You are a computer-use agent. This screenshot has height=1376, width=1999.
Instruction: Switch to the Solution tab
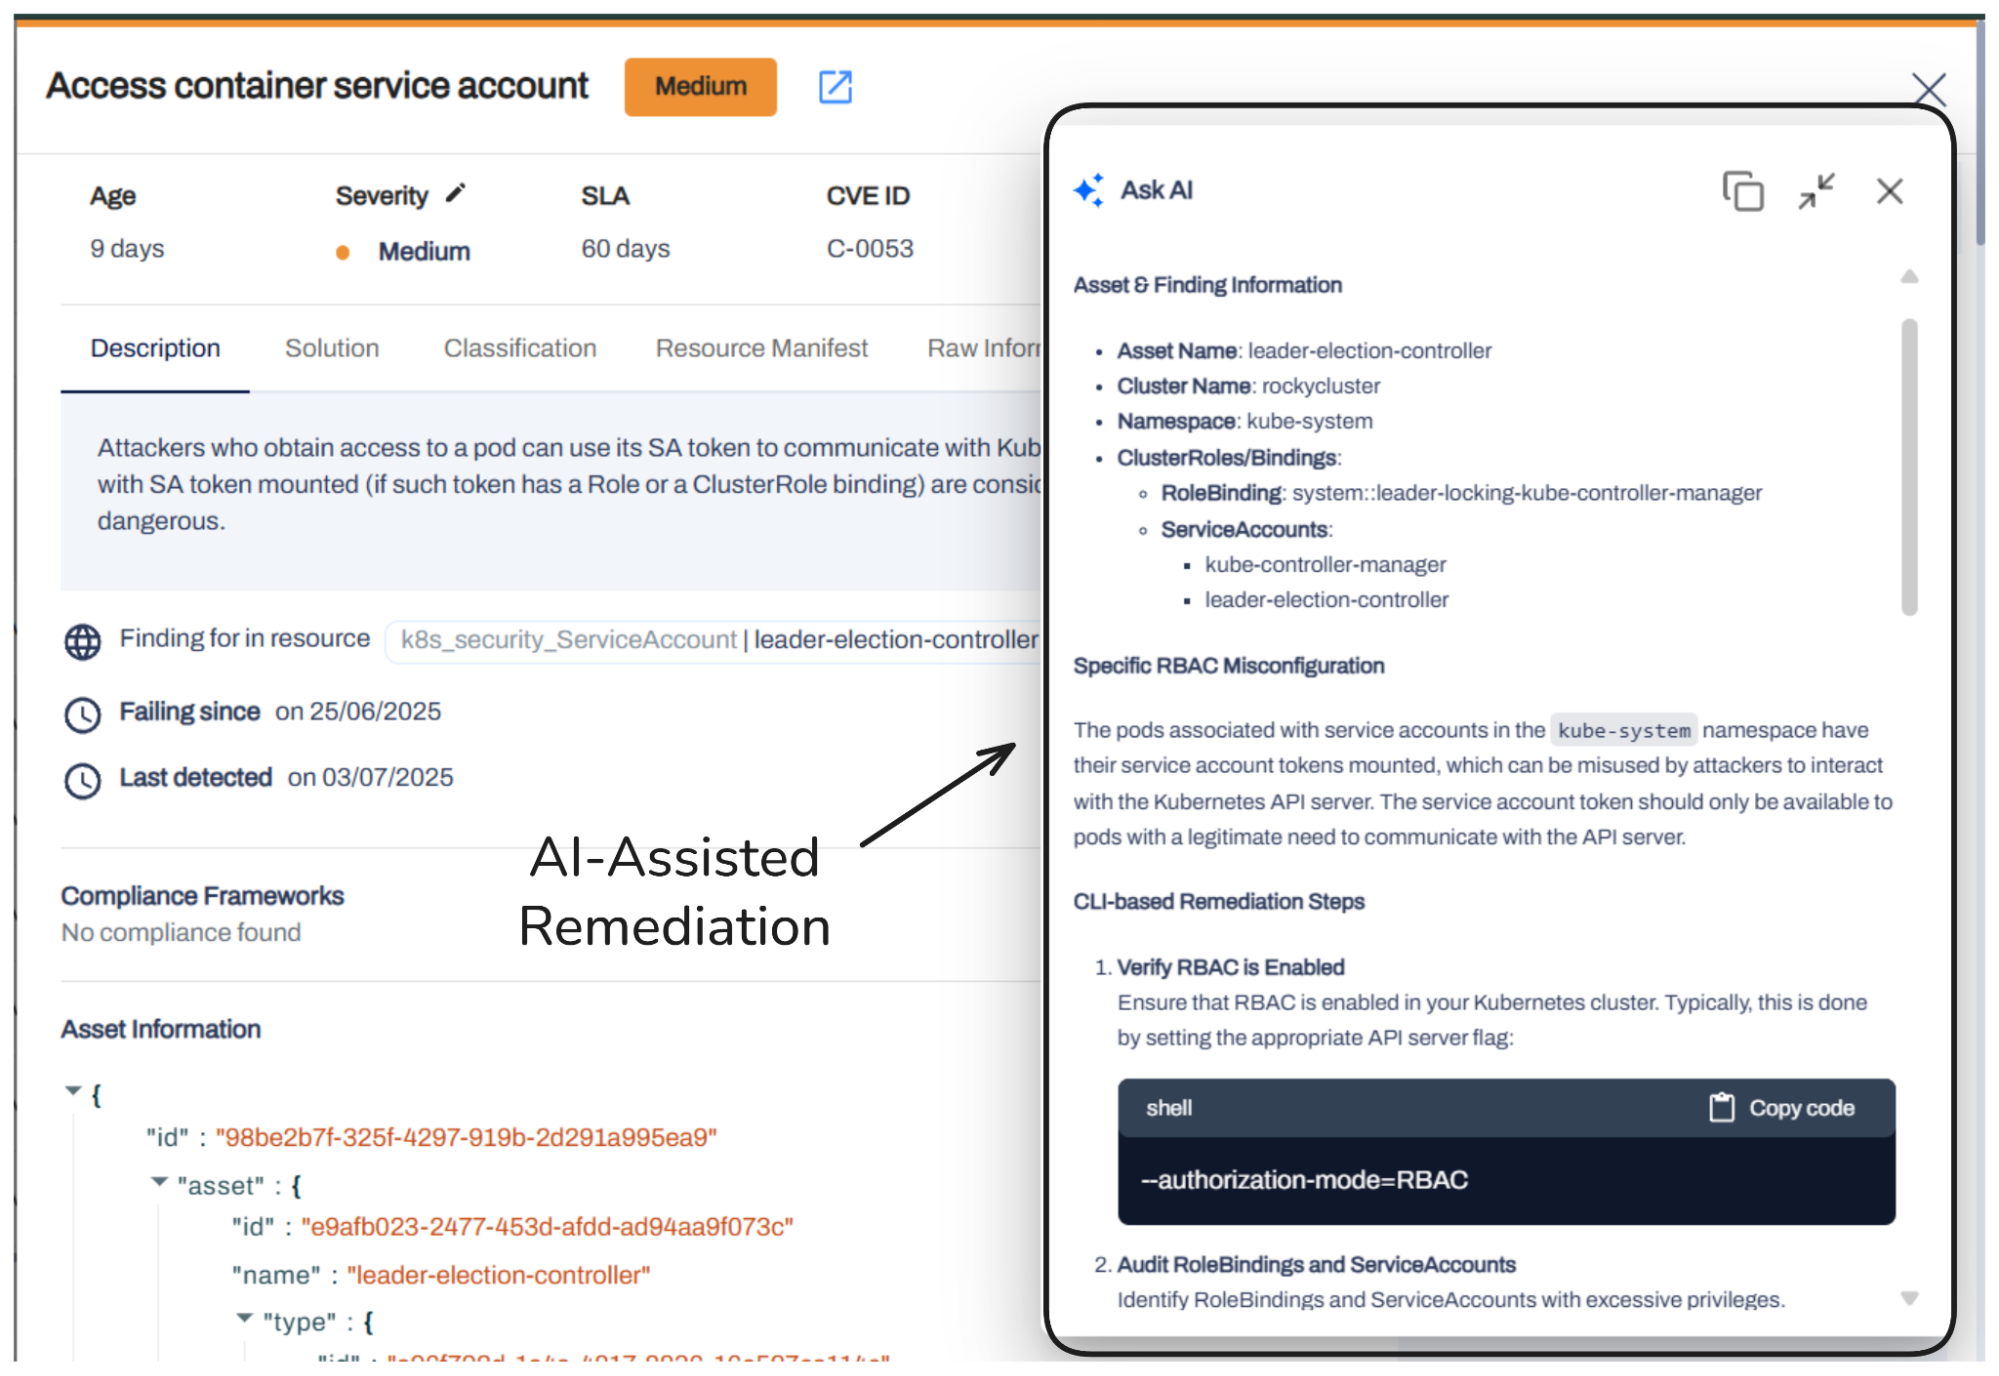[x=332, y=348]
